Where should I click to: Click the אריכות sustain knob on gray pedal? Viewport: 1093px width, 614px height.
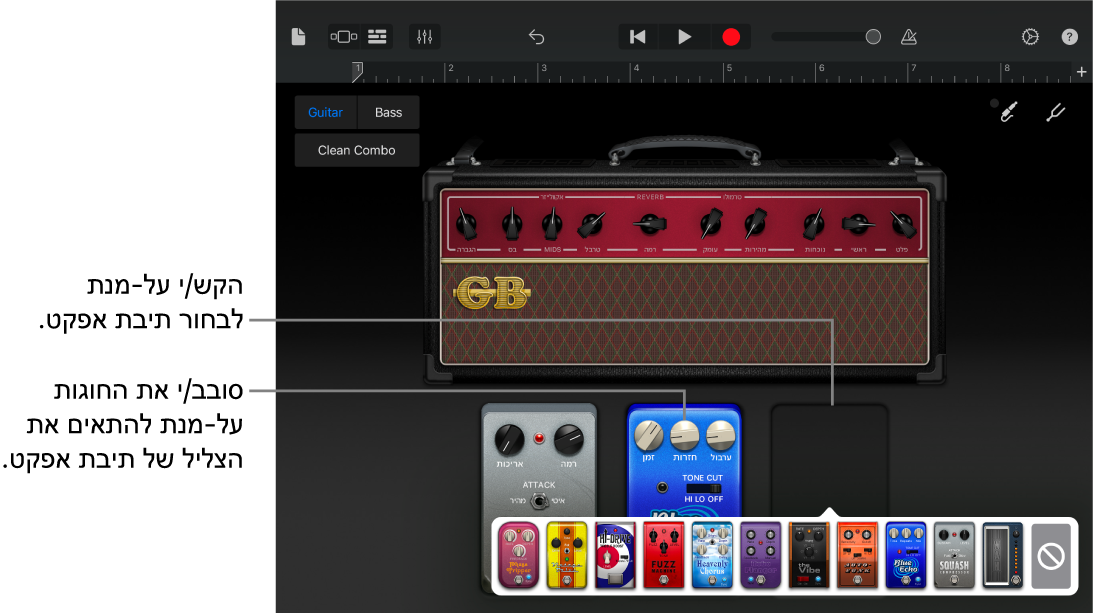pos(510,440)
